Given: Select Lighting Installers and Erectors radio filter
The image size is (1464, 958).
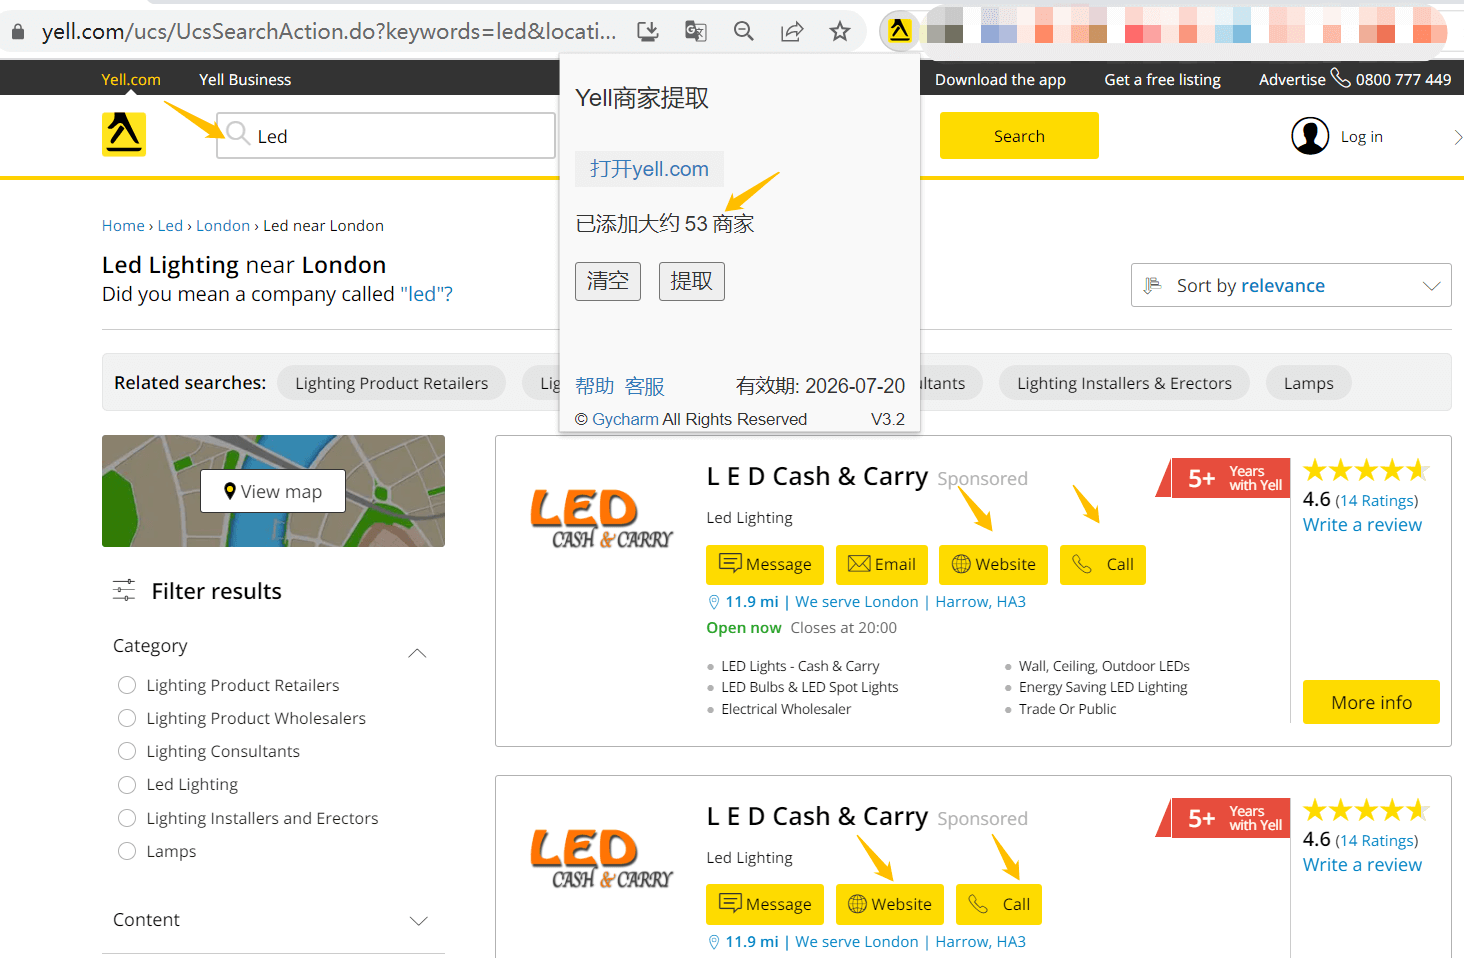Looking at the screenshot, I should [127, 818].
